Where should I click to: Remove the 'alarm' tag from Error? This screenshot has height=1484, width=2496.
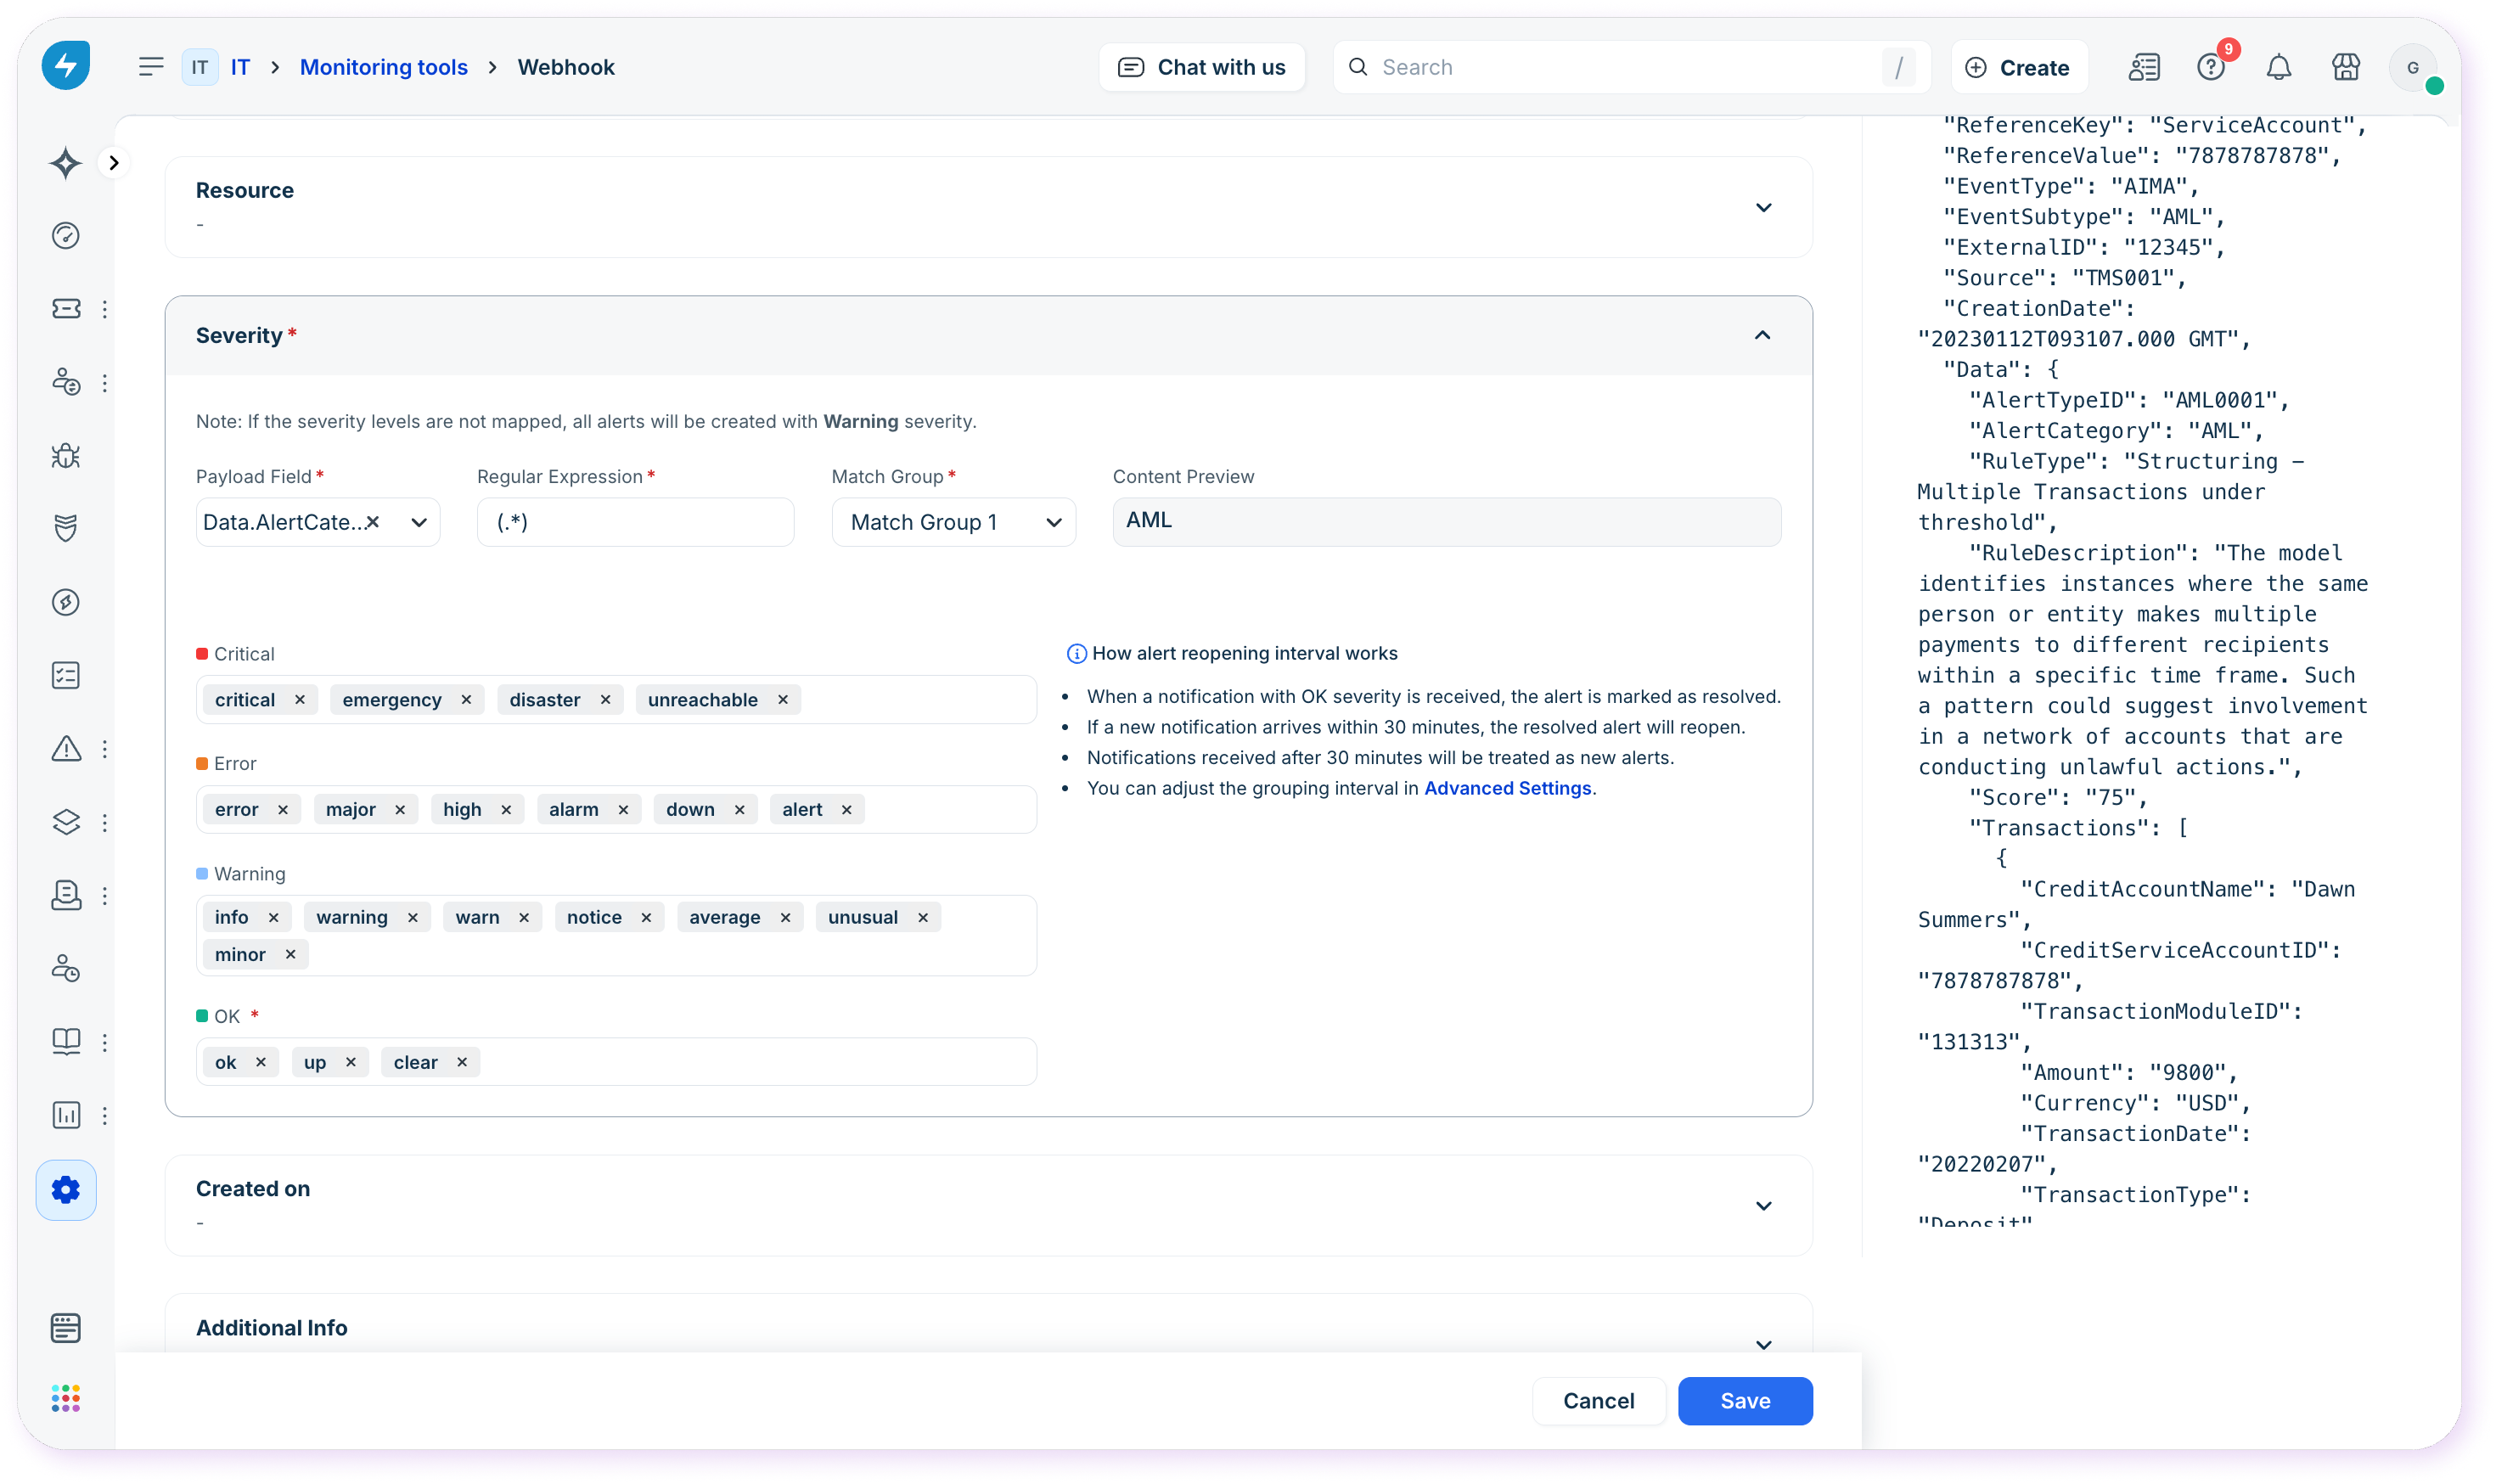[x=623, y=810]
